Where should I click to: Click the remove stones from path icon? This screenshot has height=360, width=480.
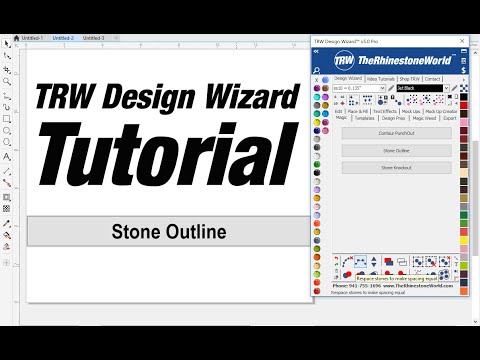pos(348,261)
